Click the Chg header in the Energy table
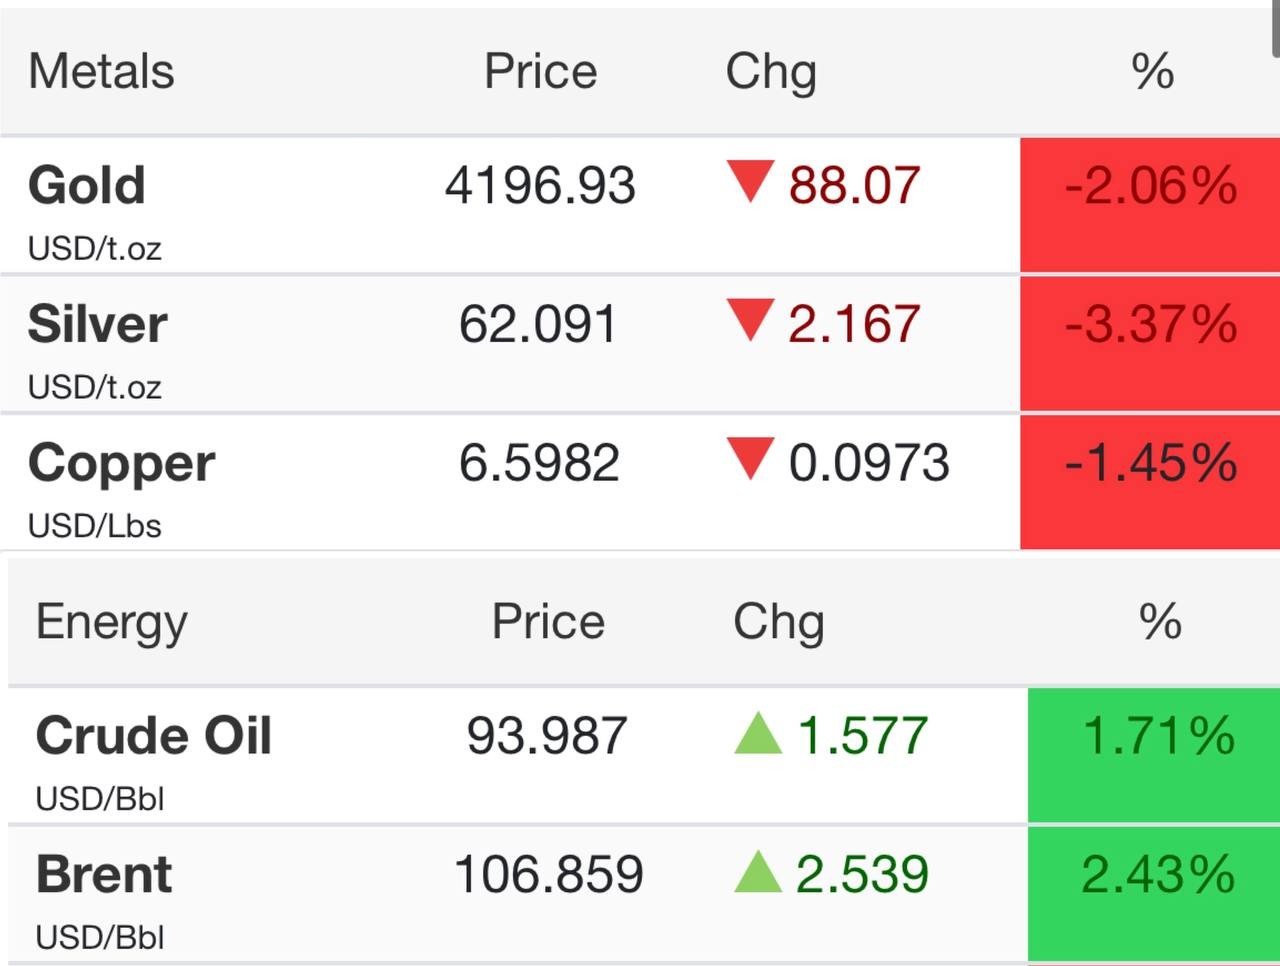 tap(779, 622)
